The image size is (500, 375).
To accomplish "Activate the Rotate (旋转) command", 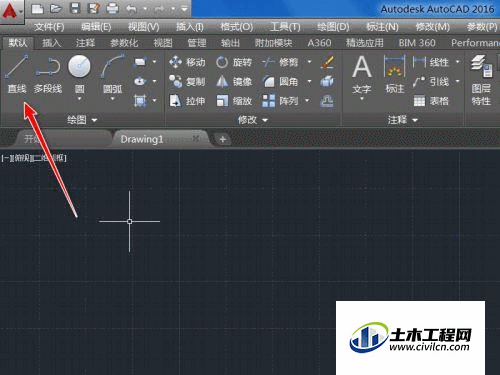I will click(233, 62).
